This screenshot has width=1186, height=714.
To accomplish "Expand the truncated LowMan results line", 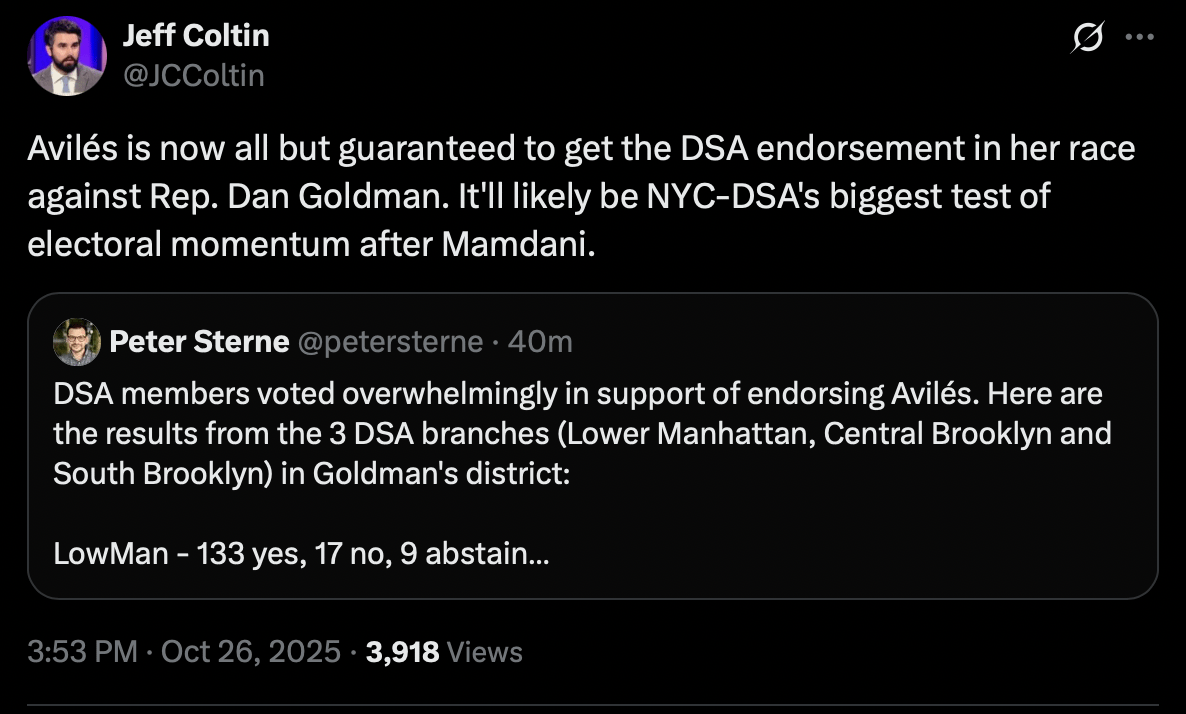I will pyautogui.click(x=300, y=553).
